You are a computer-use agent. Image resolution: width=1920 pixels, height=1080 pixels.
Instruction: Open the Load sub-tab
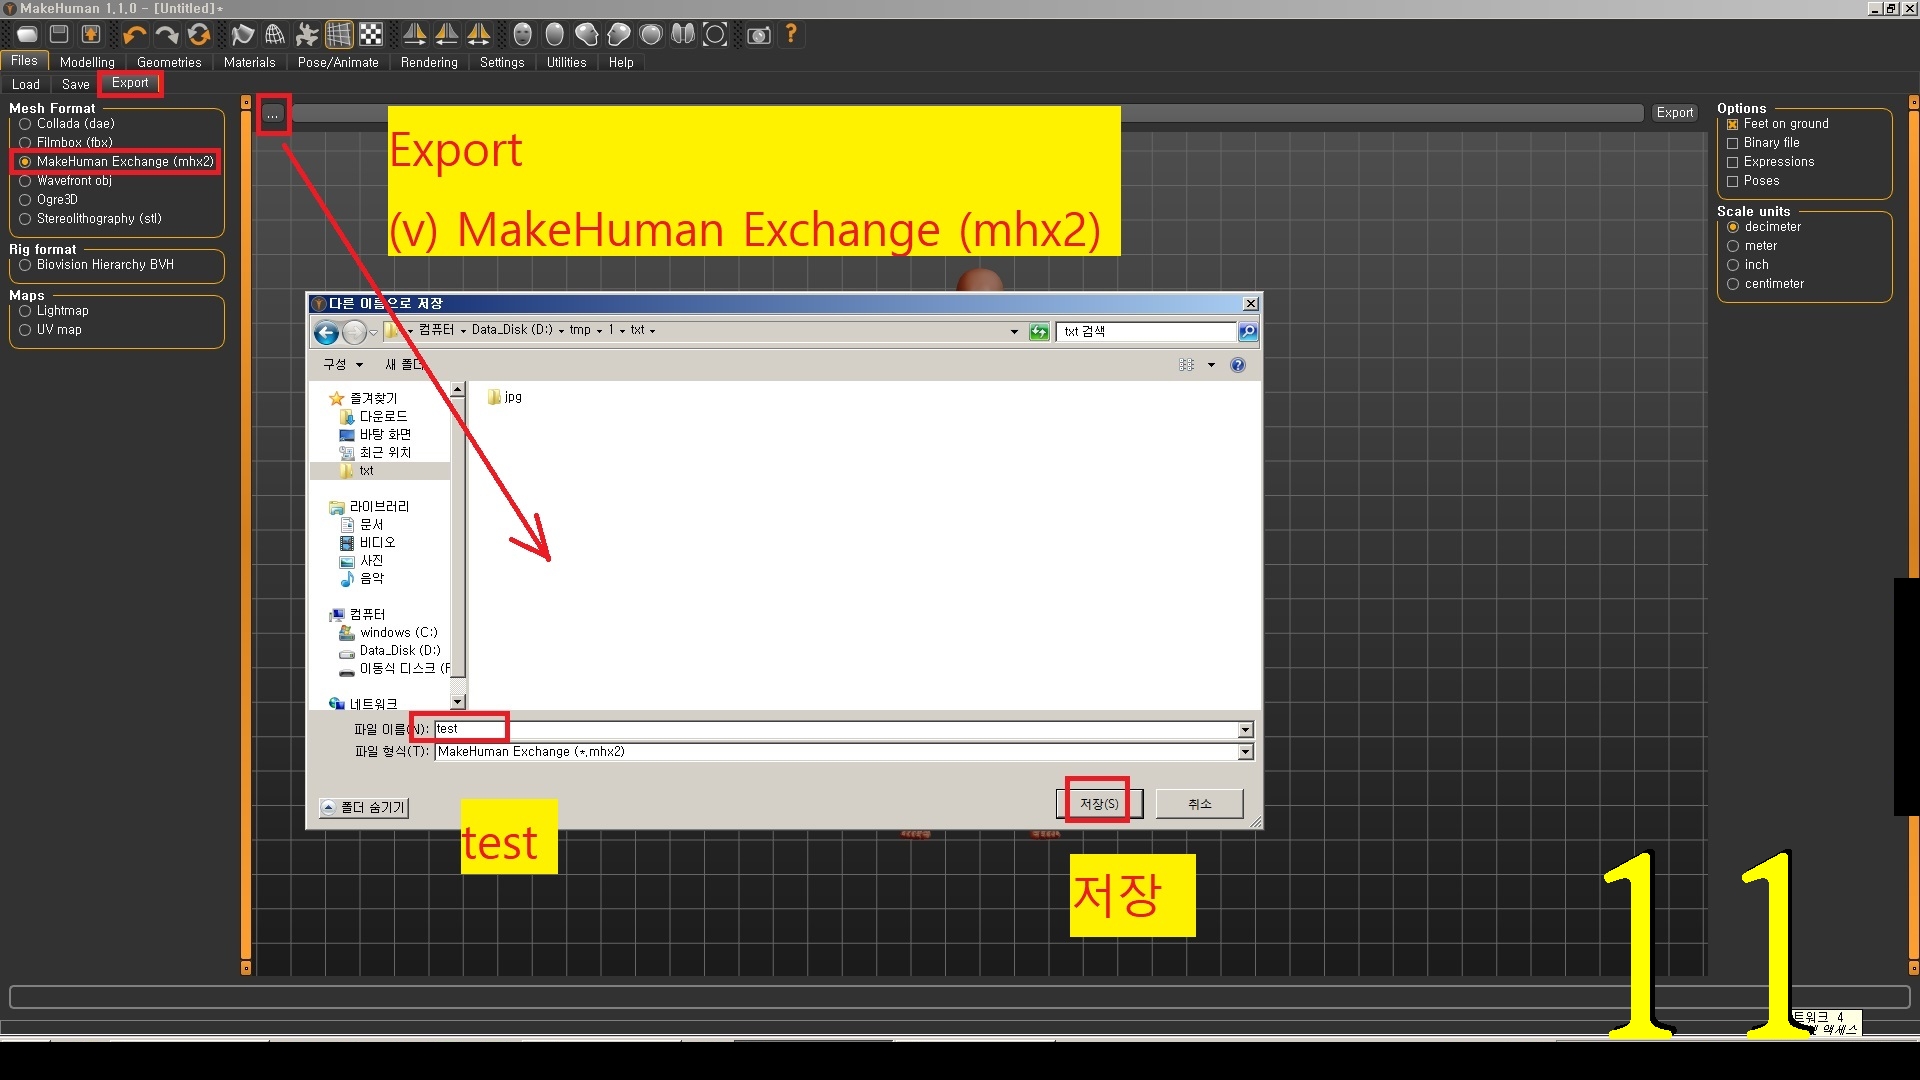pyautogui.click(x=26, y=85)
